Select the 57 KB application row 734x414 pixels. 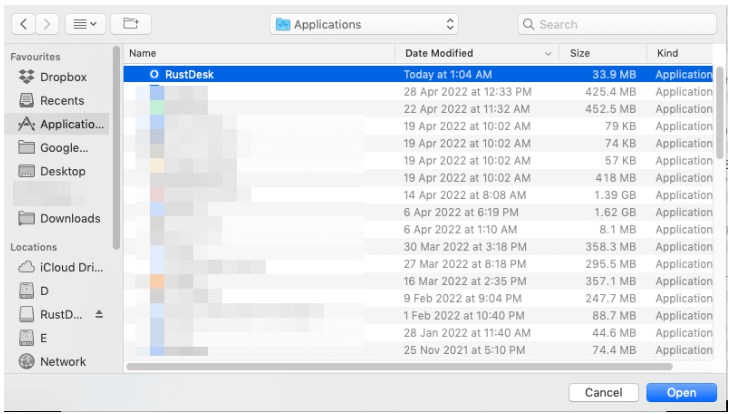click(418, 161)
